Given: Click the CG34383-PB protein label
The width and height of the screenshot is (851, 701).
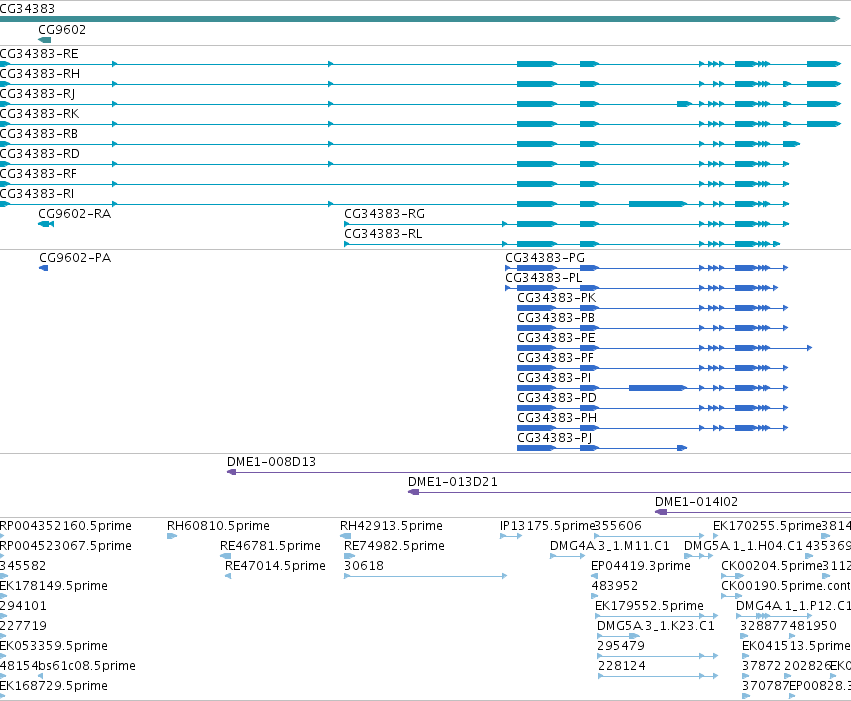Looking at the screenshot, I should click(x=556, y=318).
